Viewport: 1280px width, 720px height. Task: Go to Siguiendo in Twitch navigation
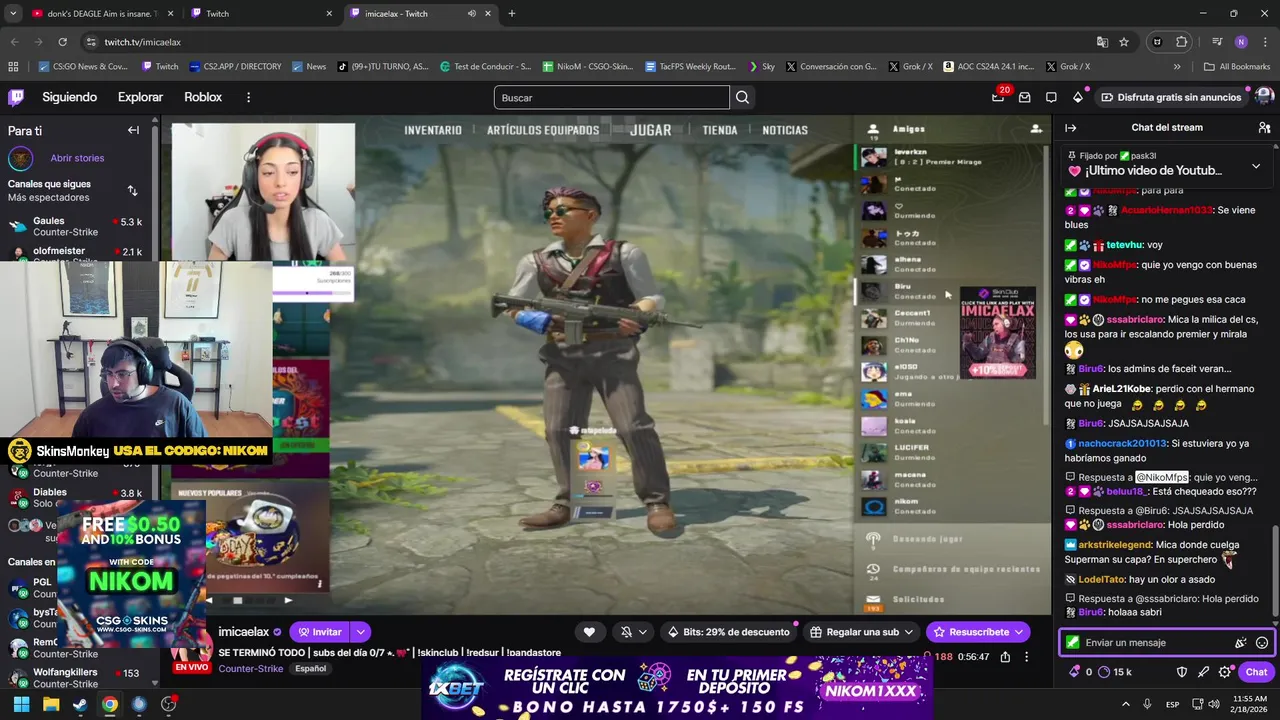pyautogui.click(x=69, y=97)
